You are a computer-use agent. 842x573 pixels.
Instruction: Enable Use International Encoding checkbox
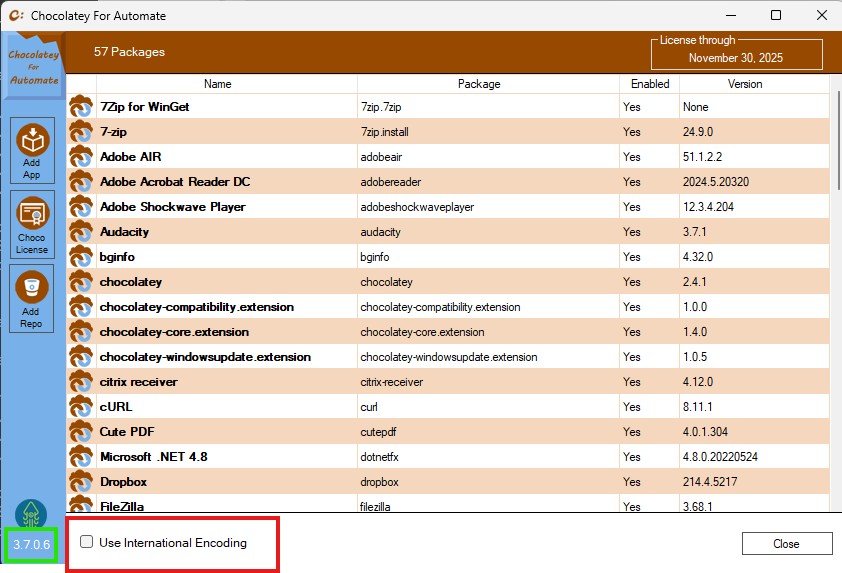click(x=86, y=542)
